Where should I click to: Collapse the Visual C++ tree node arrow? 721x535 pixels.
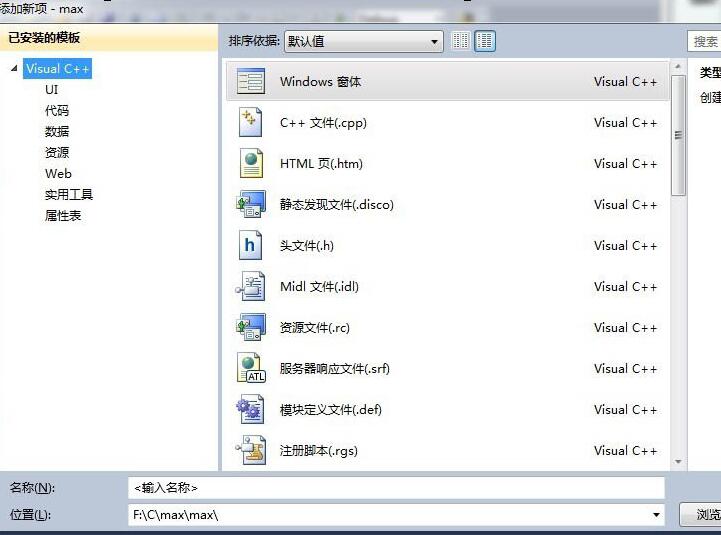(x=14, y=69)
